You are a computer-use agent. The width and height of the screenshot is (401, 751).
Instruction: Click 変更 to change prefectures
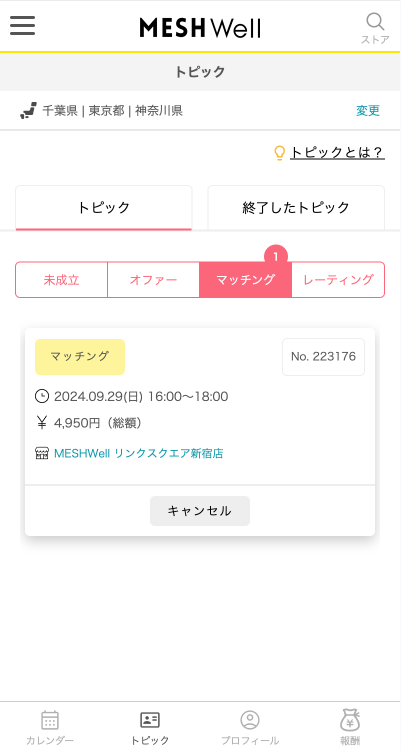368,111
